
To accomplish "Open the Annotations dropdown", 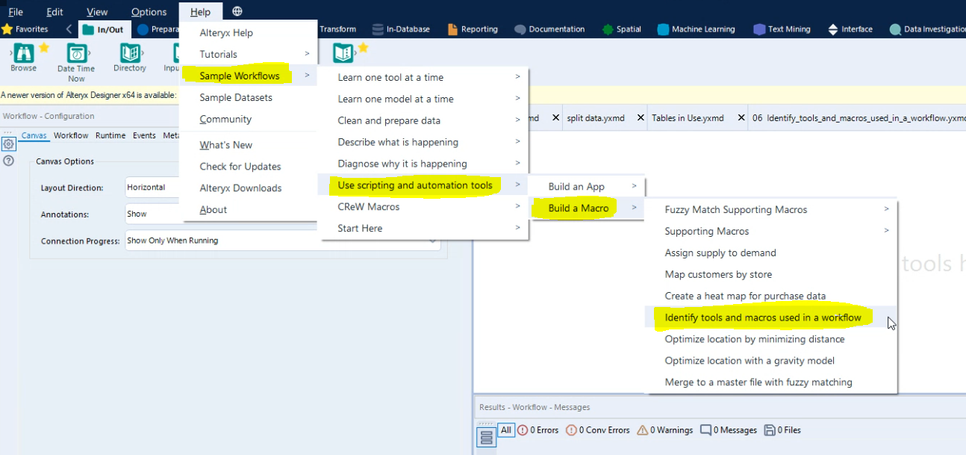I will (154, 214).
